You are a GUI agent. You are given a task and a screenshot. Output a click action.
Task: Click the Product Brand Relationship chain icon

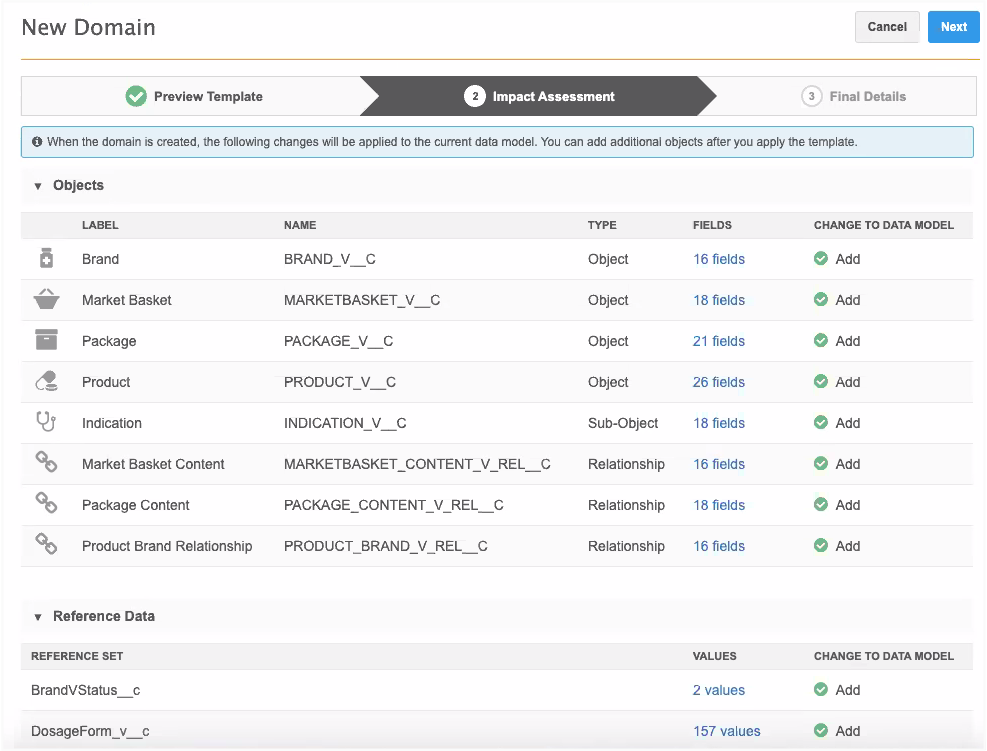[46, 546]
